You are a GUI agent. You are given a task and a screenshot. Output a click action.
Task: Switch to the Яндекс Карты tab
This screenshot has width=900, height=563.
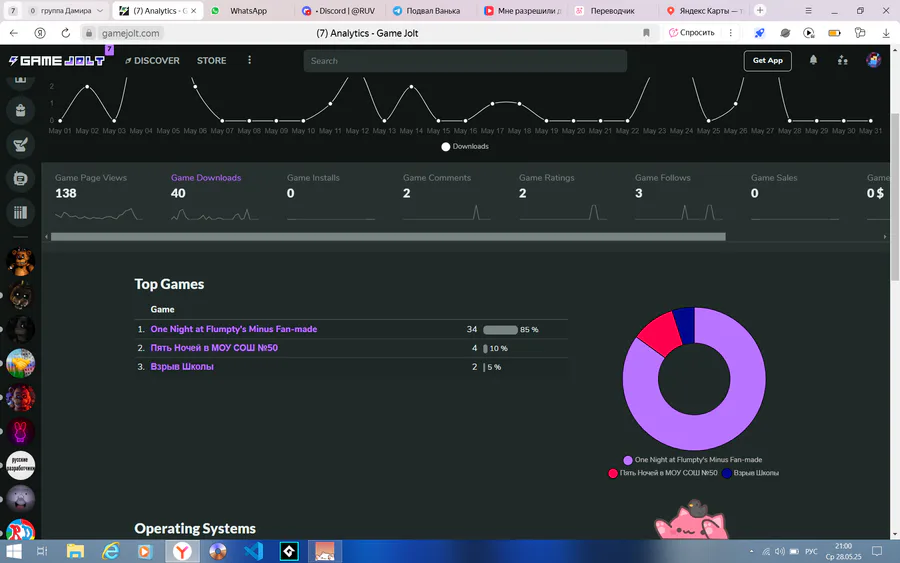pos(704,11)
